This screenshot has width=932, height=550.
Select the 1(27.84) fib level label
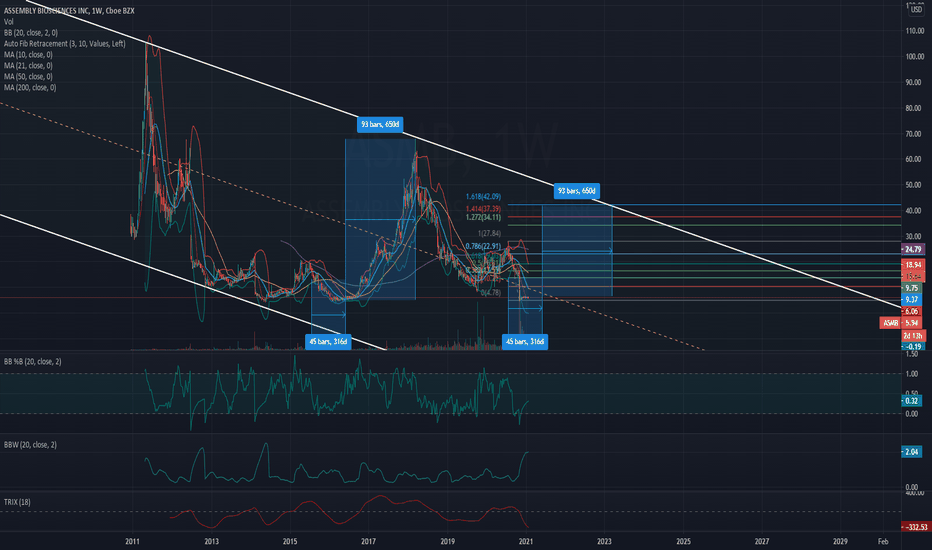coord(490,234)
